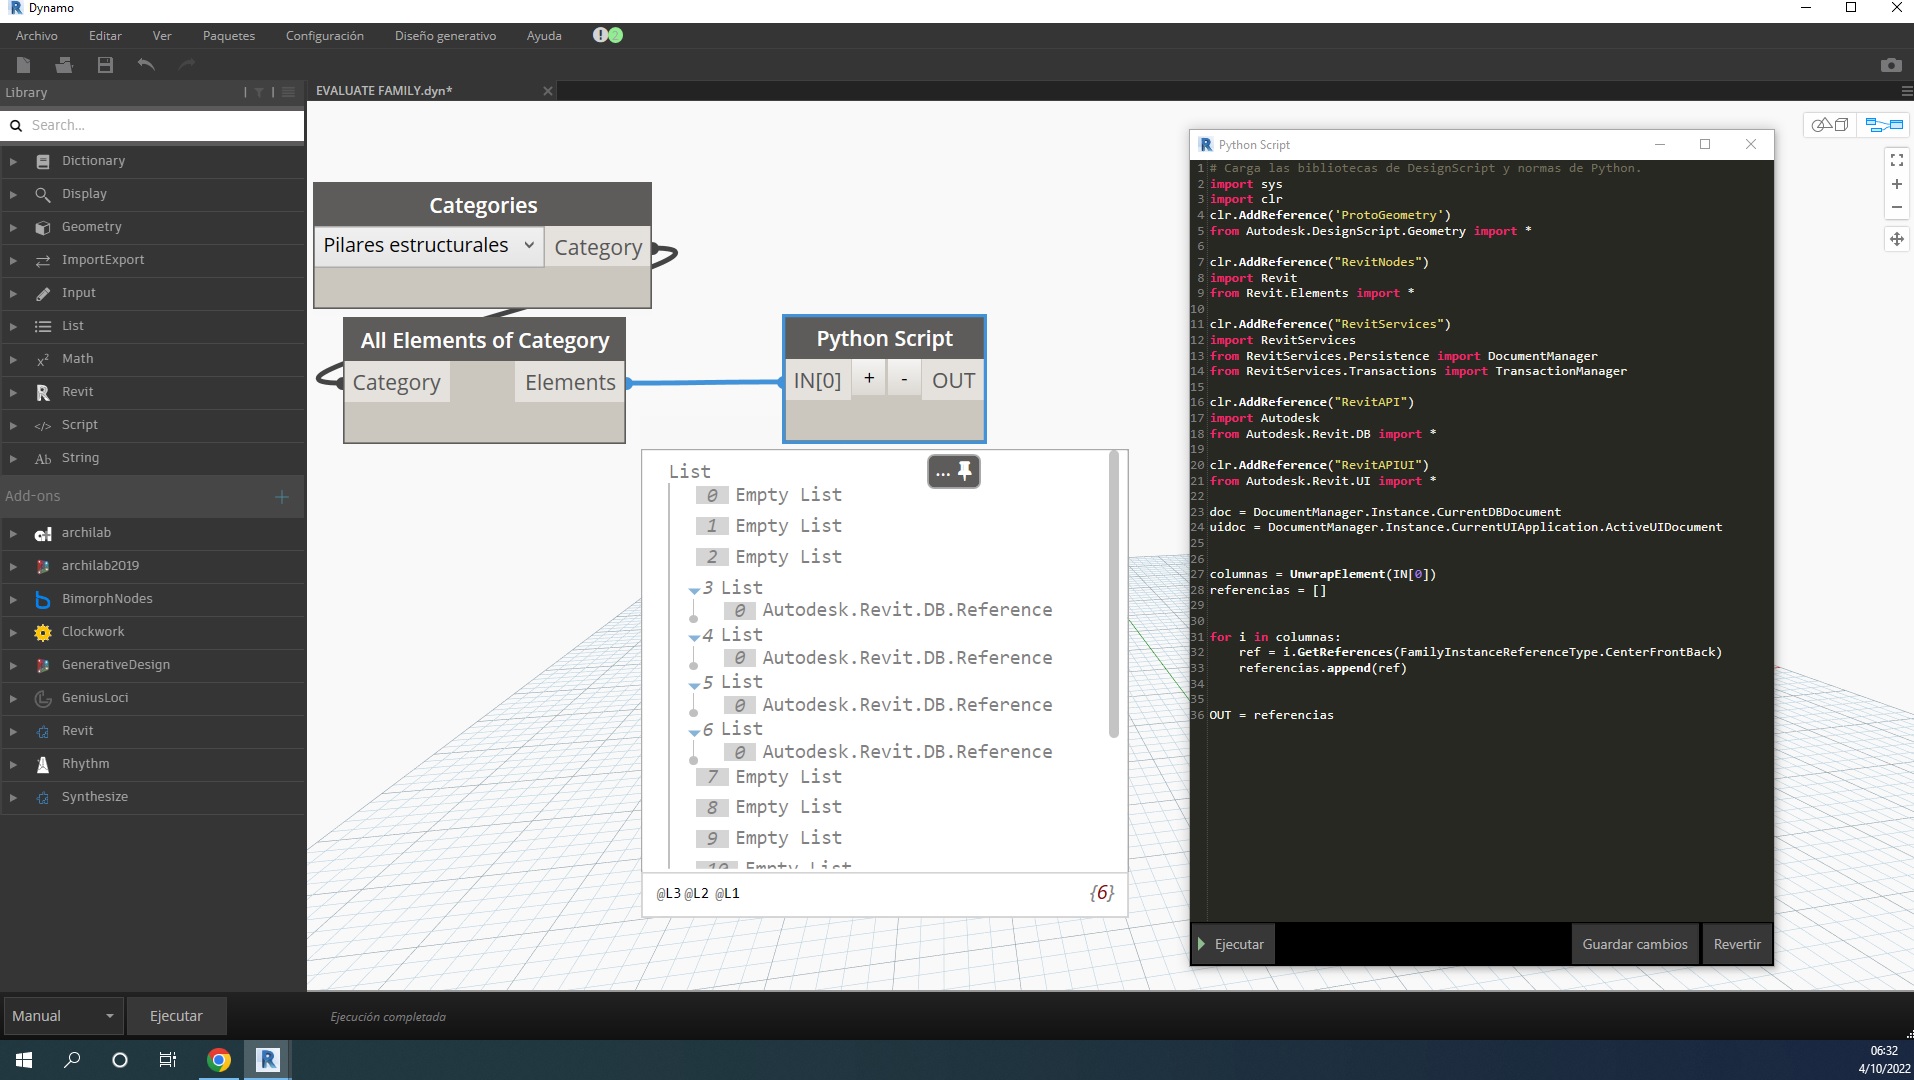Click the library layout options icon
The width and height of the screenshot is (1914, 1080).
(288, 92)
